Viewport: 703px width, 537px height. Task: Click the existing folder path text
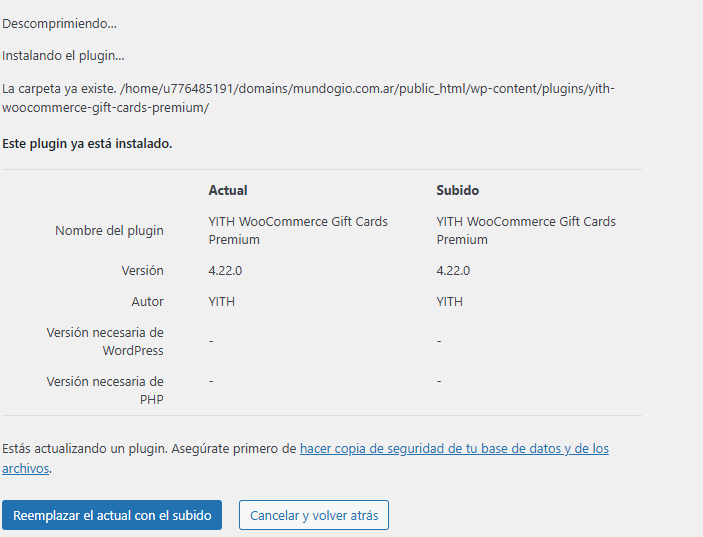pos(308,98)
